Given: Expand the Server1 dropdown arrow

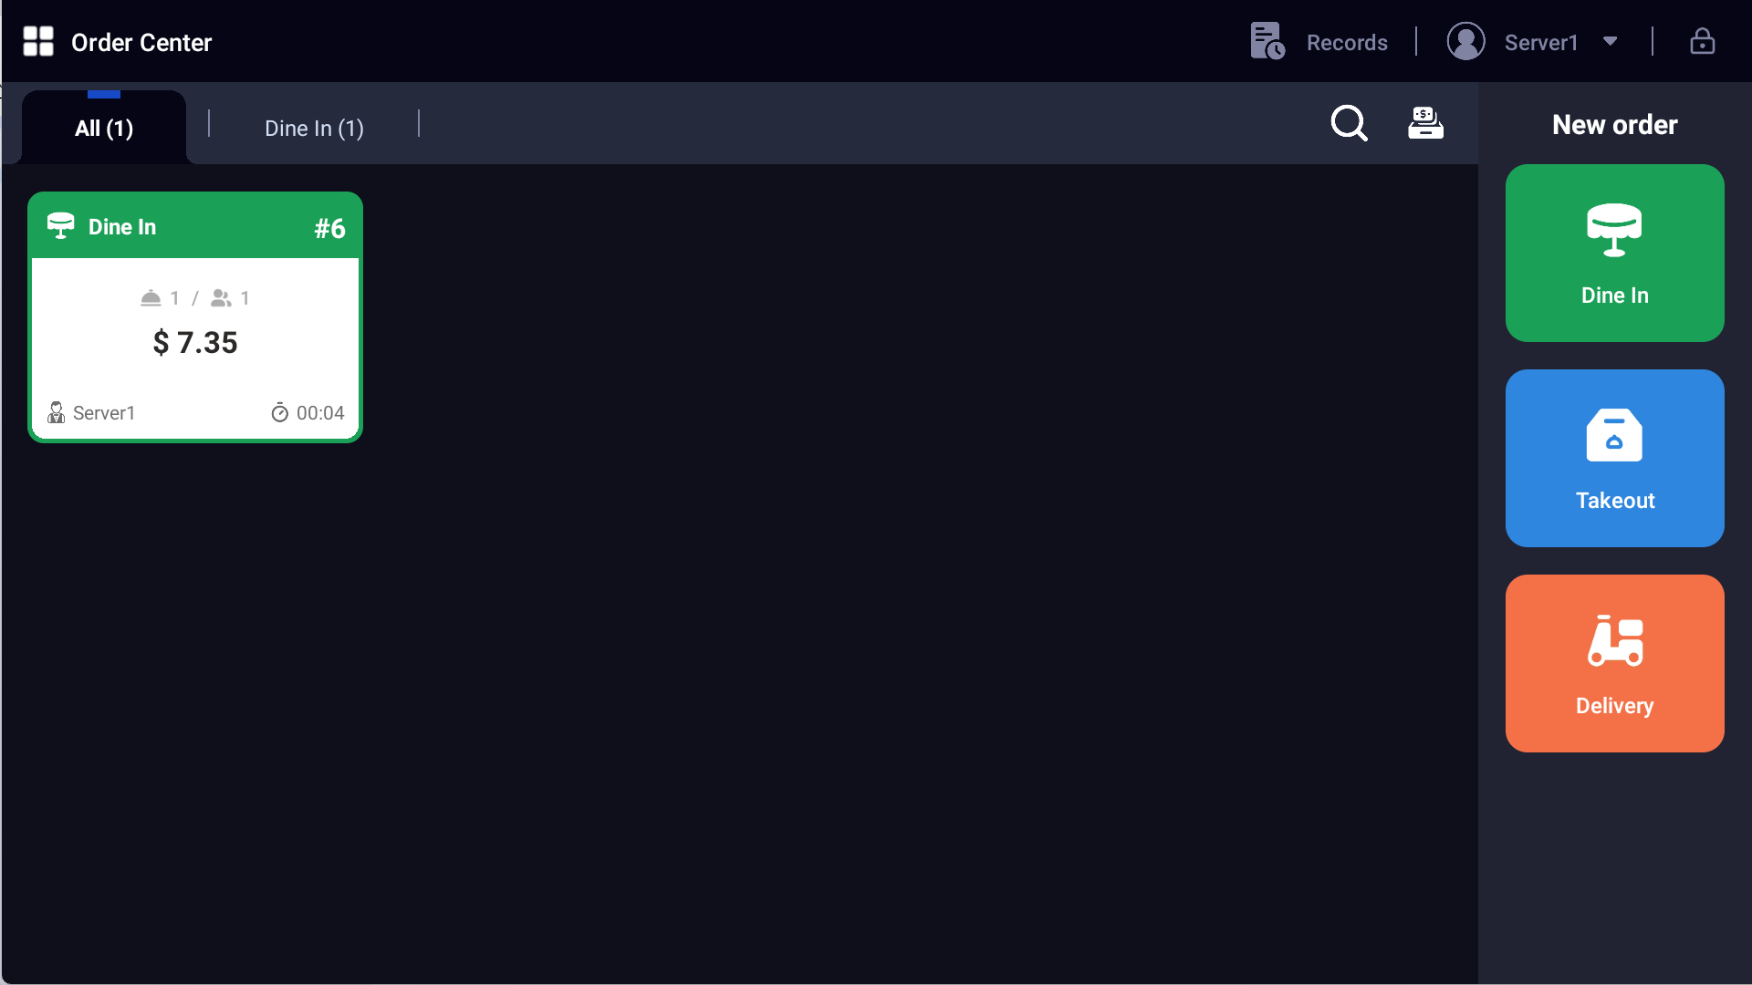Looking at the screenshot, I should [1610, 42].
